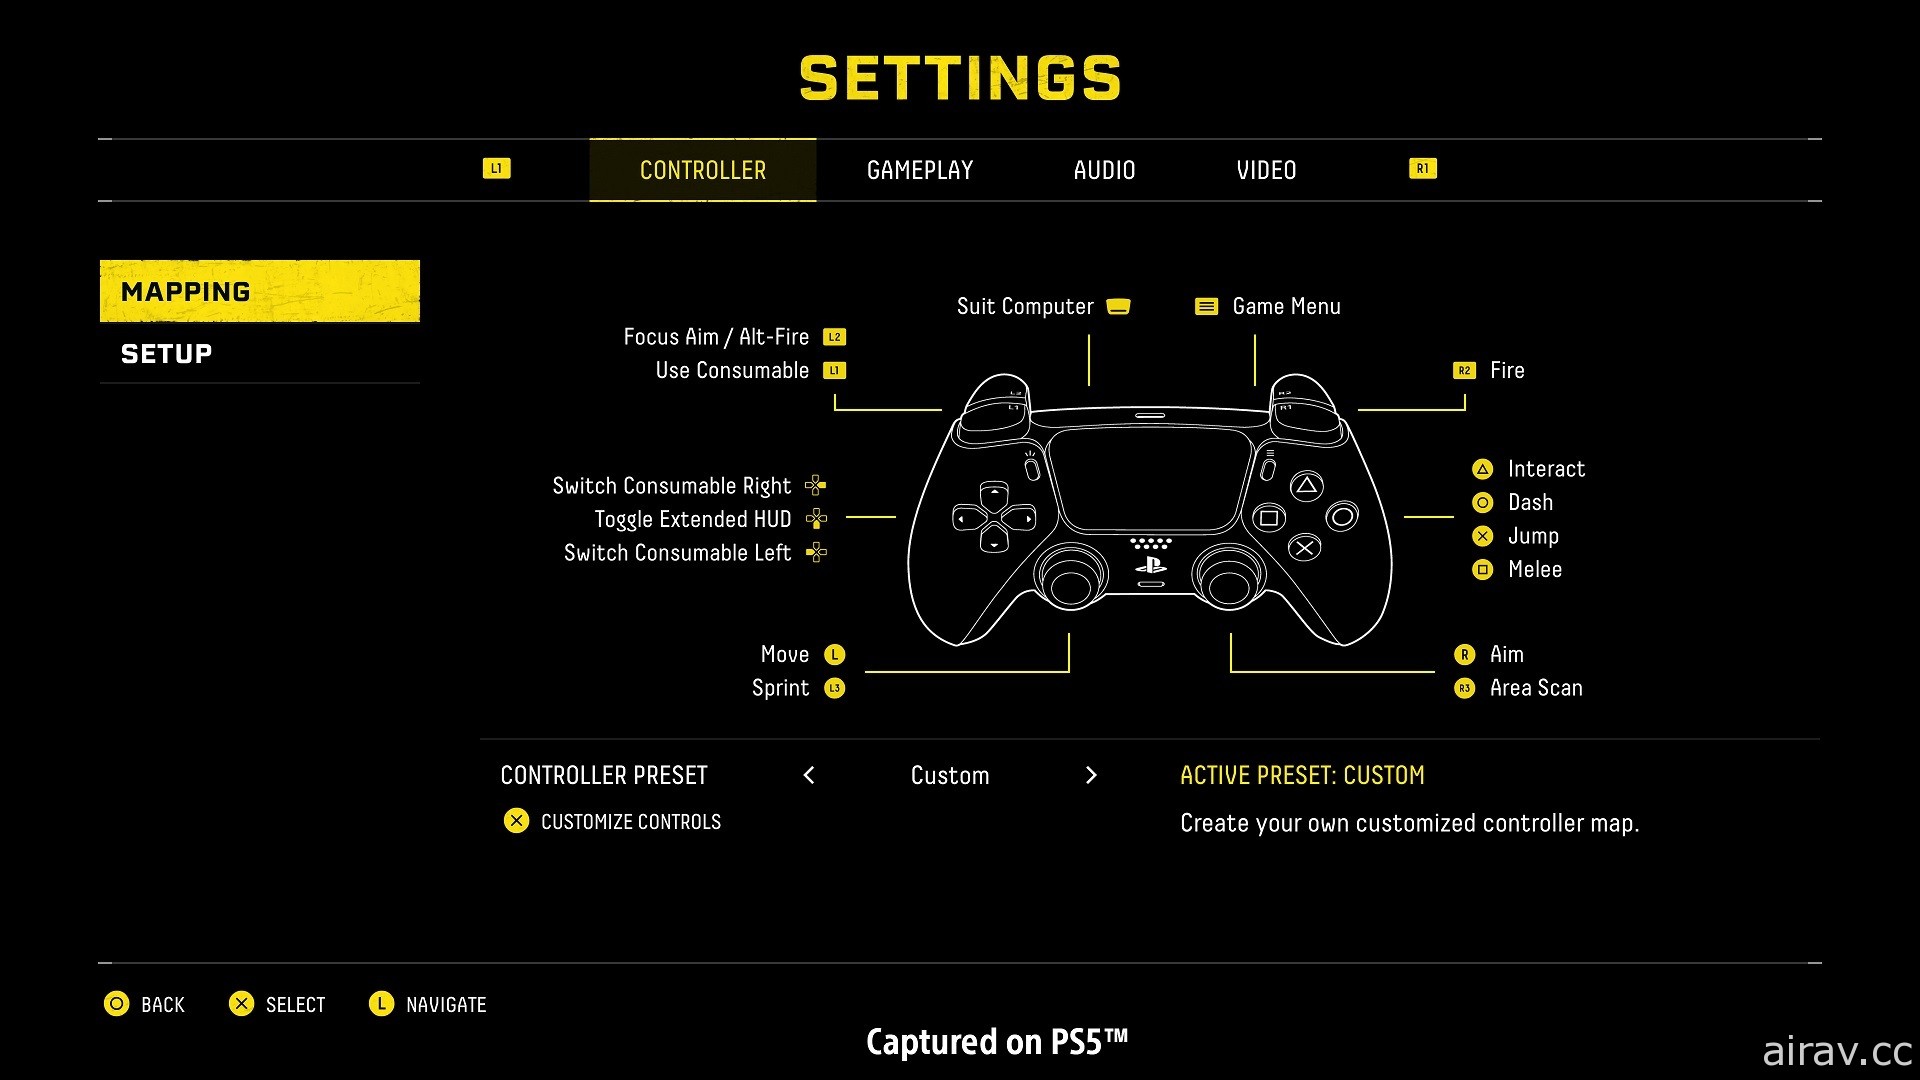Select the Video settings tab
This screenshot has height=1080, width=1920.
[x=1262, y=169]
